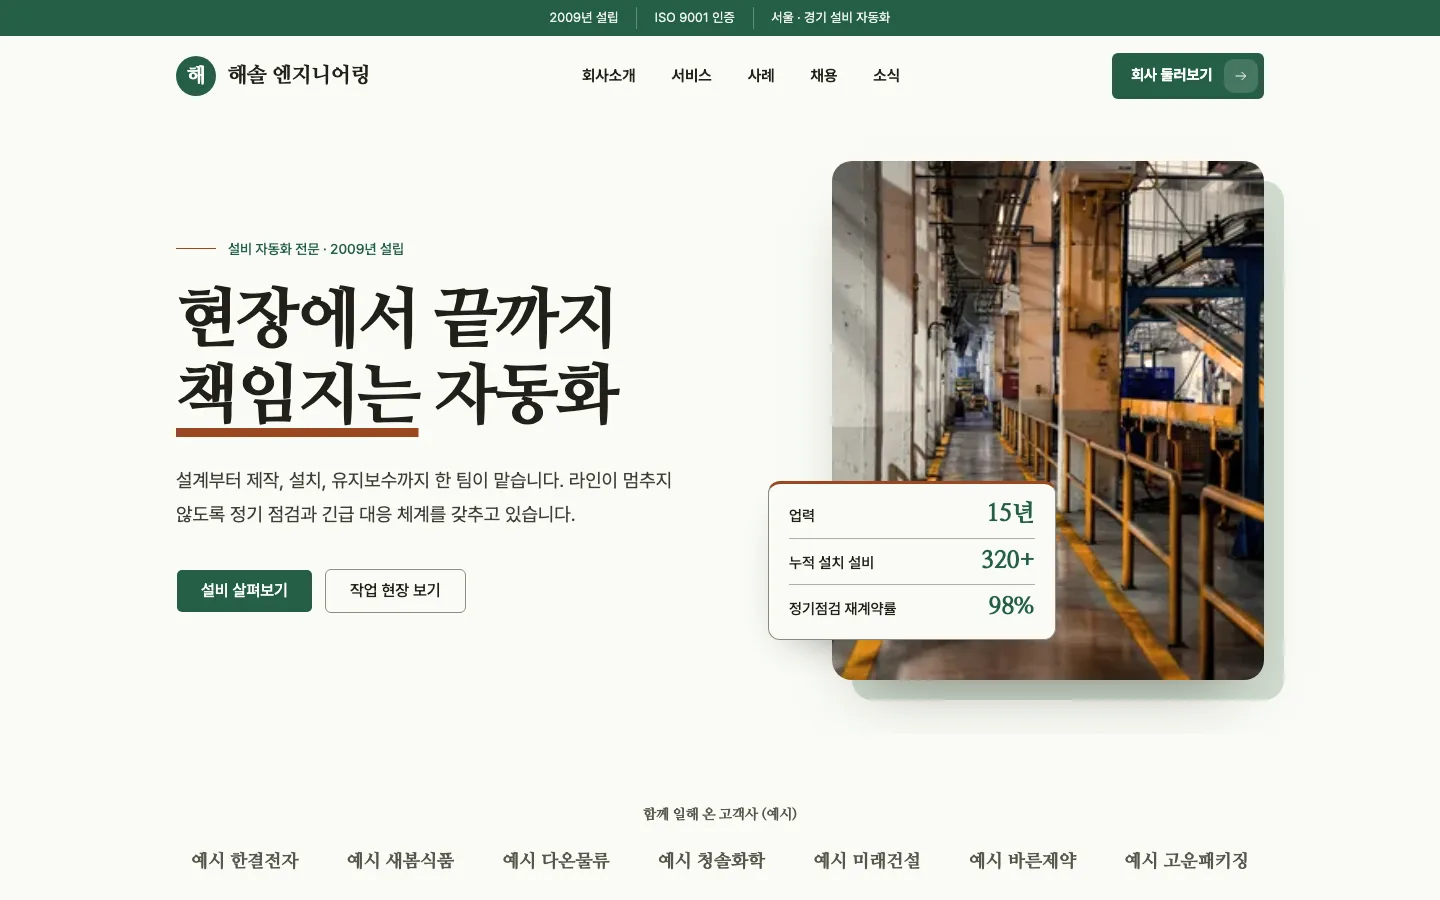The width and height of the screenshot is (1440, 900).
Task: Click the 예시 새봄식품 client name
Action: pos(400,861)
